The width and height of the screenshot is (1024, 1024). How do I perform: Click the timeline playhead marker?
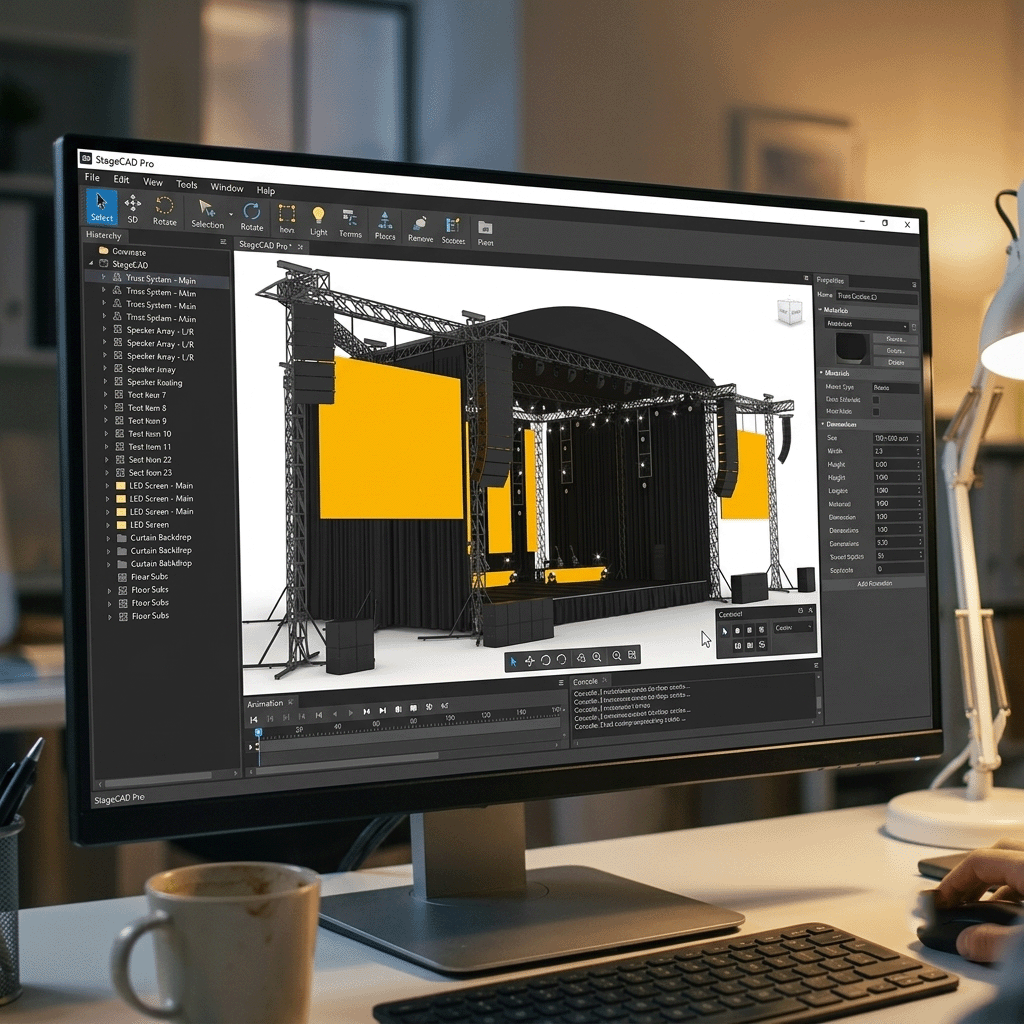click(x=258, y=733)
